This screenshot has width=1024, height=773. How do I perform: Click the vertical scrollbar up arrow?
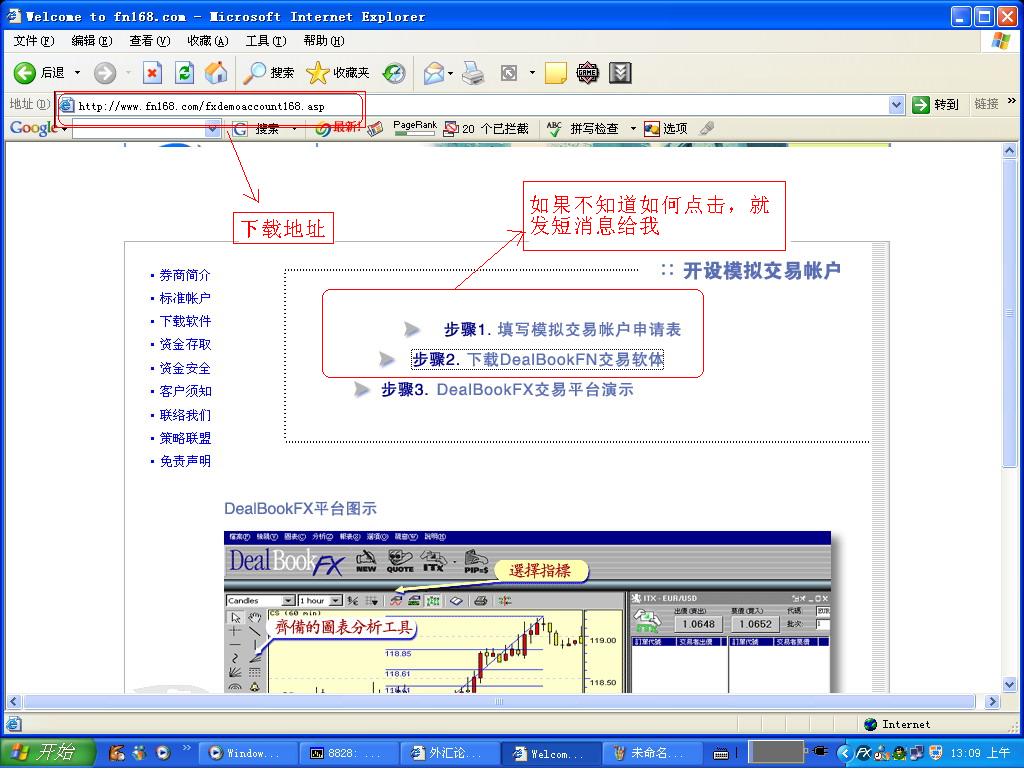pos(1010,151)
